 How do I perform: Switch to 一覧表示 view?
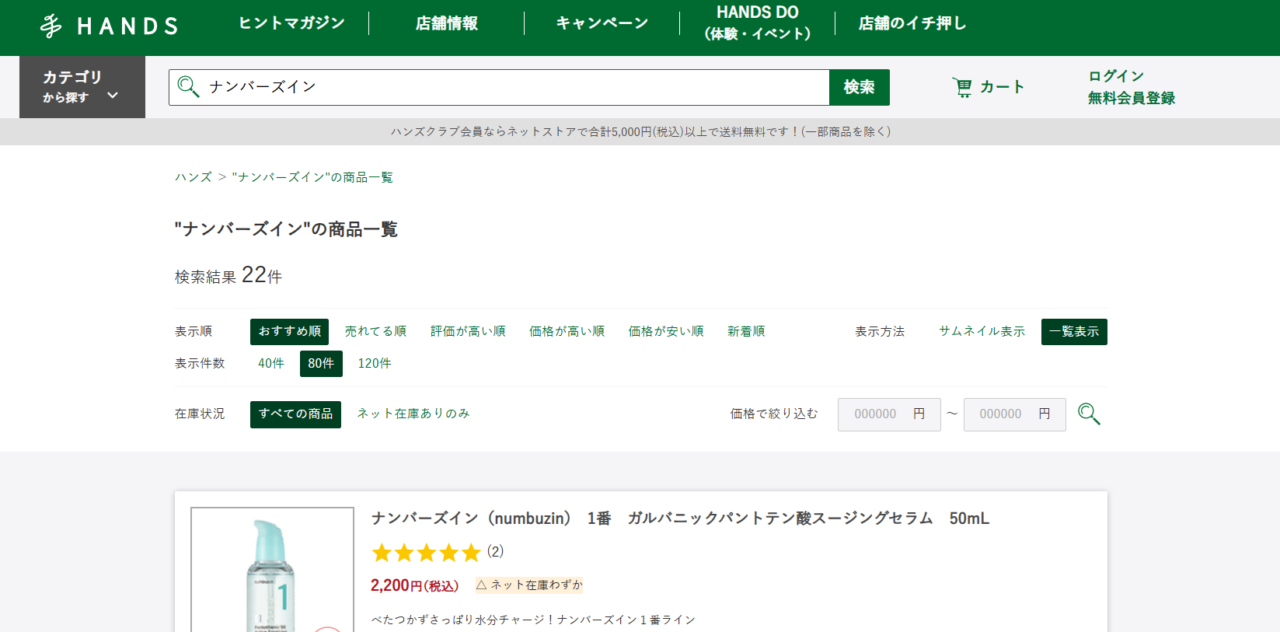point(1074,331)
